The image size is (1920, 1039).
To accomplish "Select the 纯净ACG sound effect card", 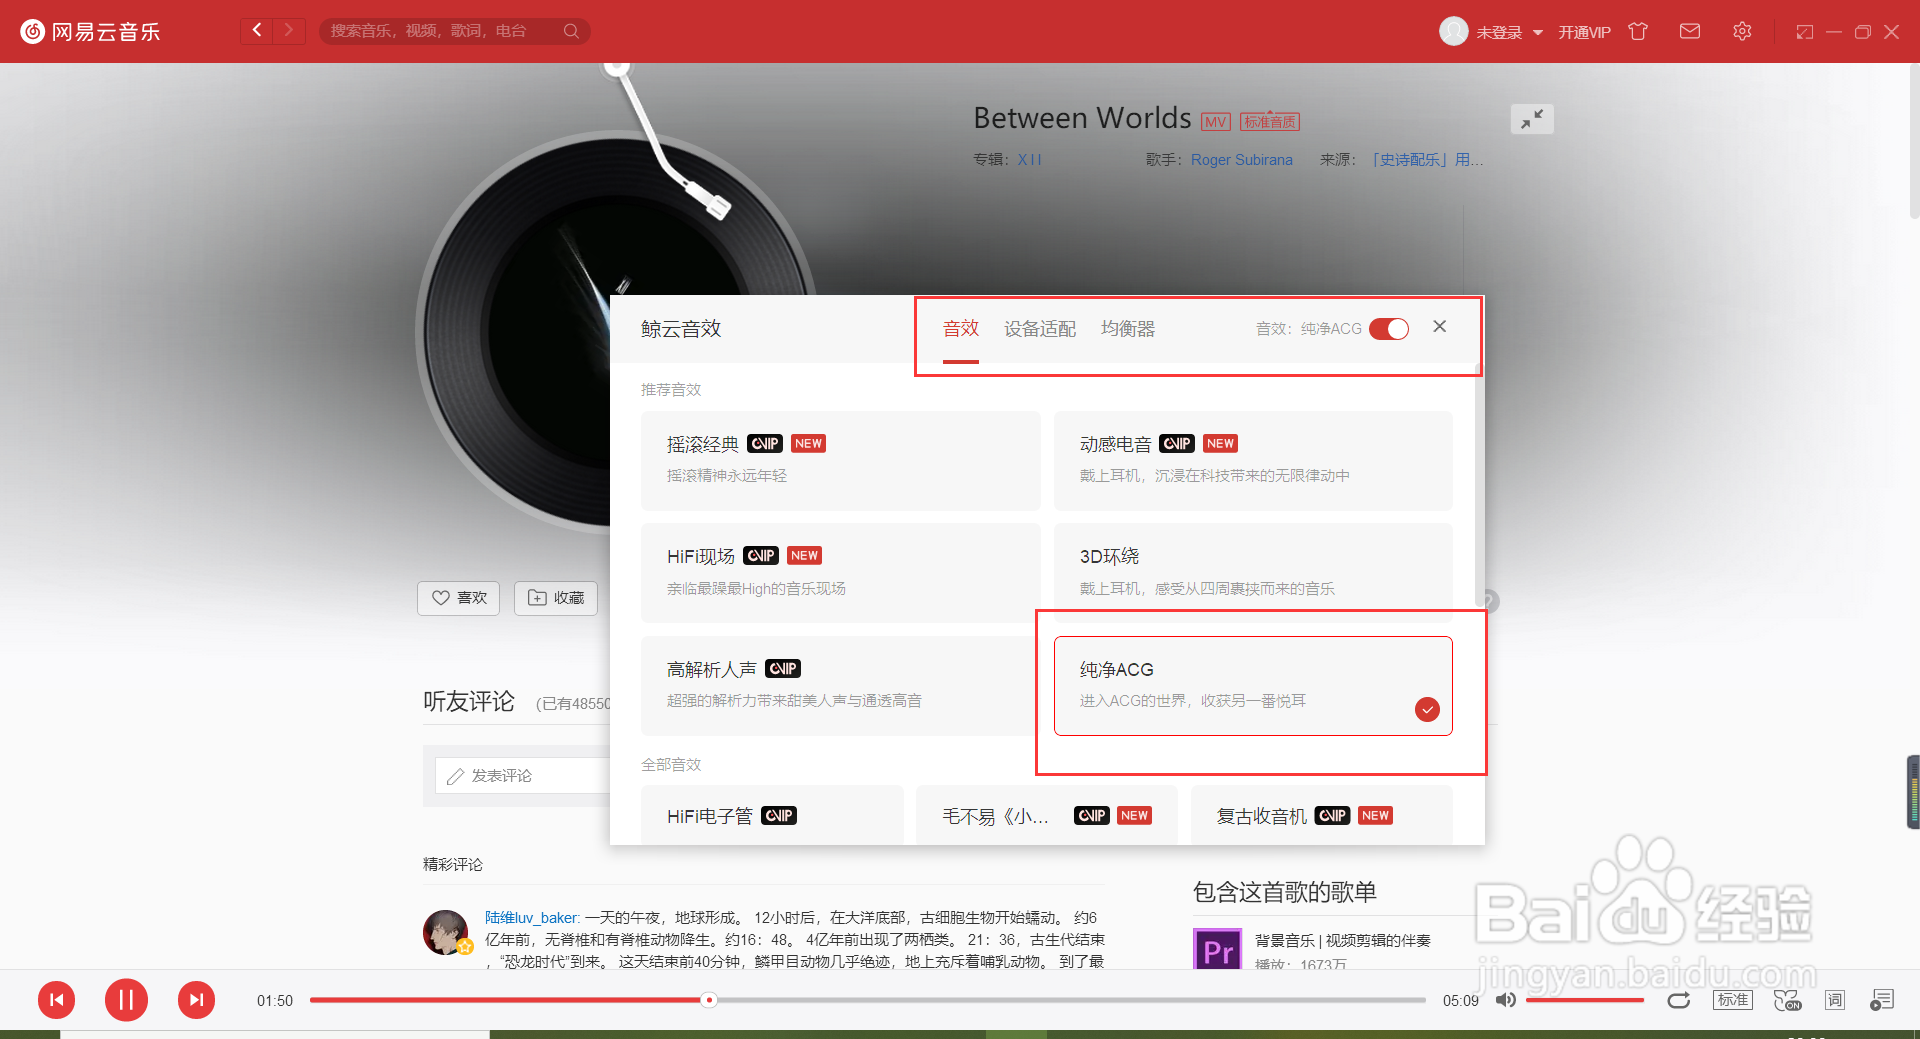I will [x=1253, y=685].
